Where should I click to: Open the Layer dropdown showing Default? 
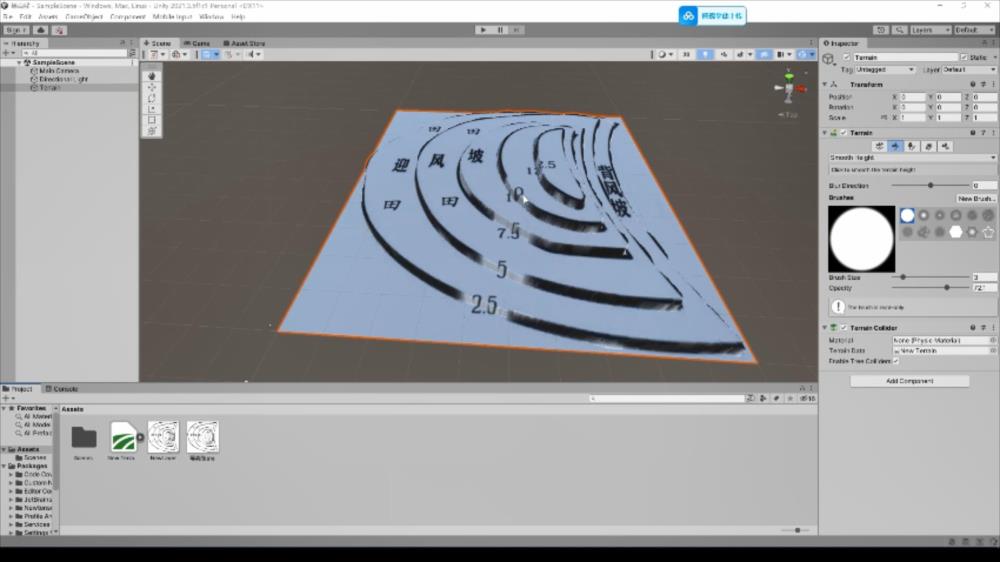969,70
